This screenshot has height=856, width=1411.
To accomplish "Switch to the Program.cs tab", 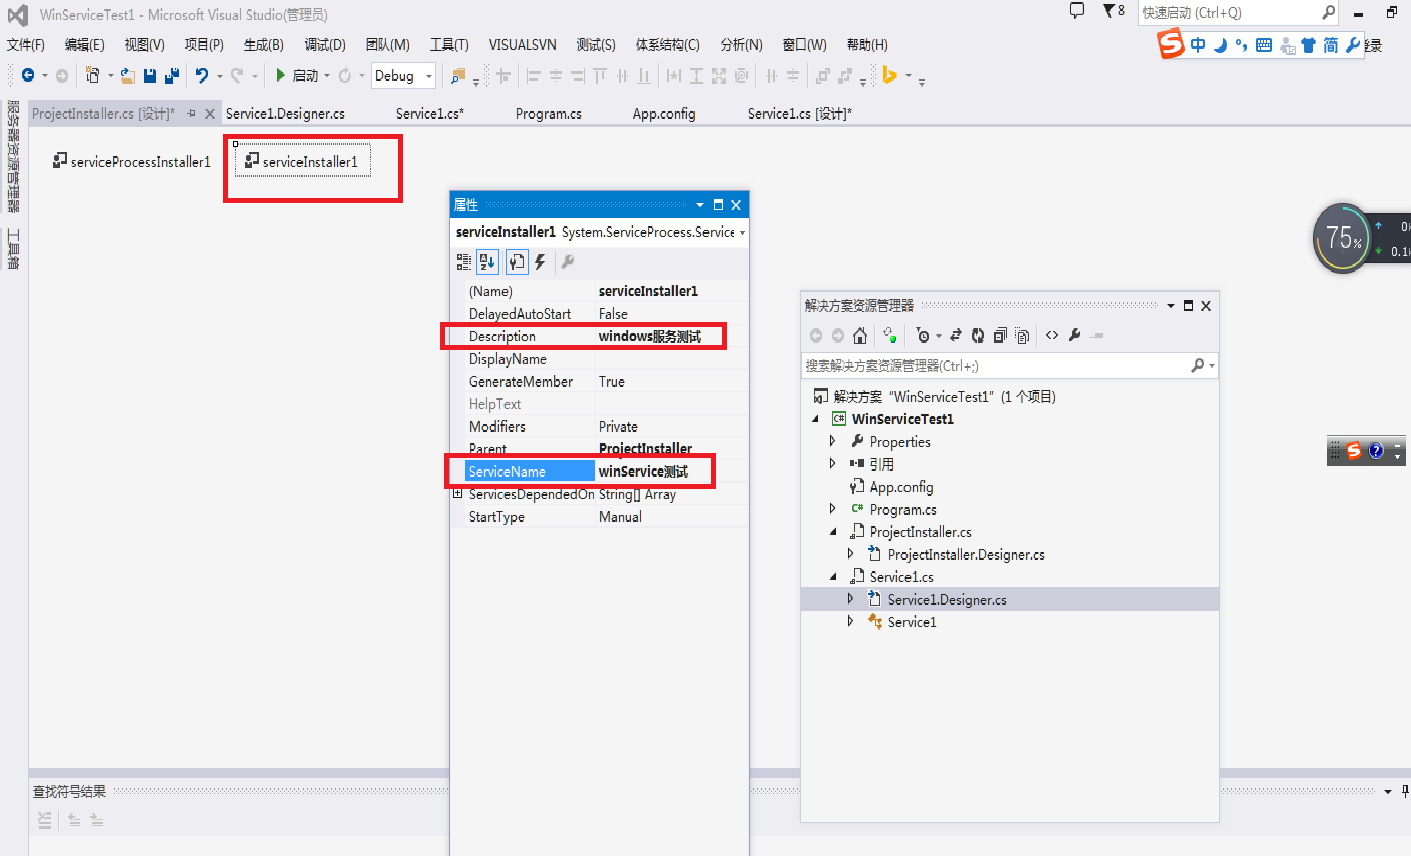I will click(549, 114).
